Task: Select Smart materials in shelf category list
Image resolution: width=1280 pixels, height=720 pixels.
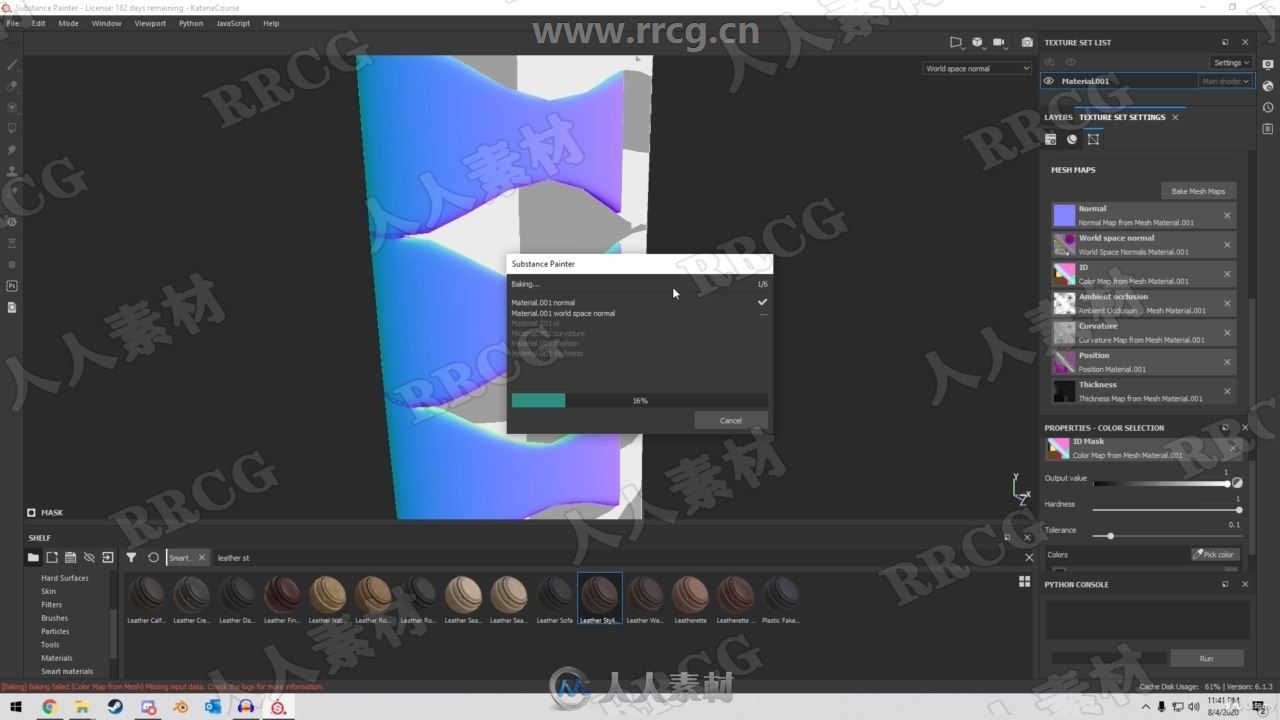Action: (x=67, y=671)
